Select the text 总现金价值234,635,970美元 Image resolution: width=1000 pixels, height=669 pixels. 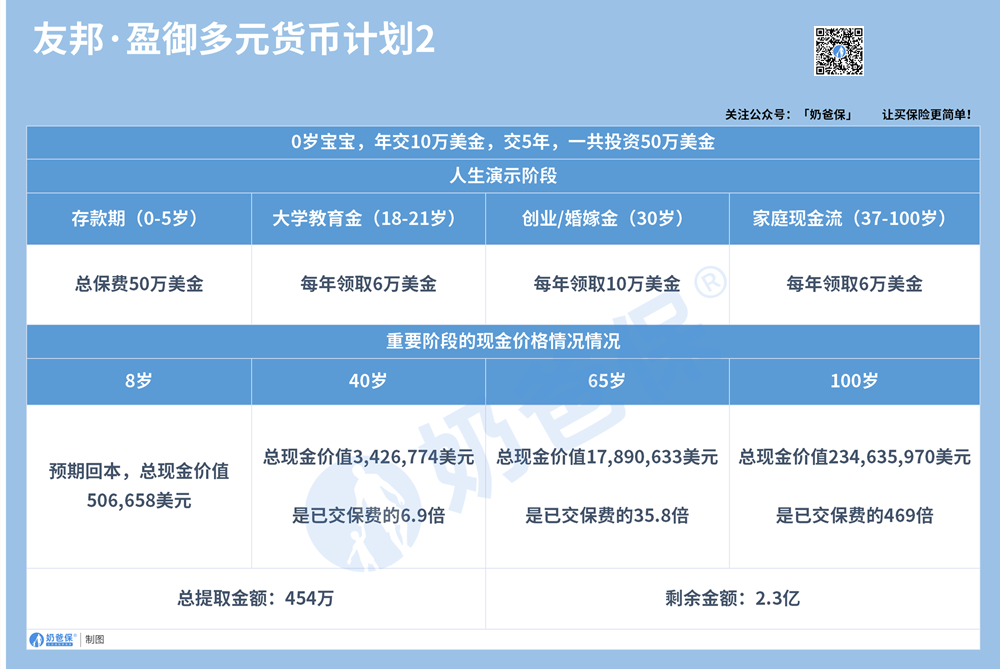click(855, 457)
